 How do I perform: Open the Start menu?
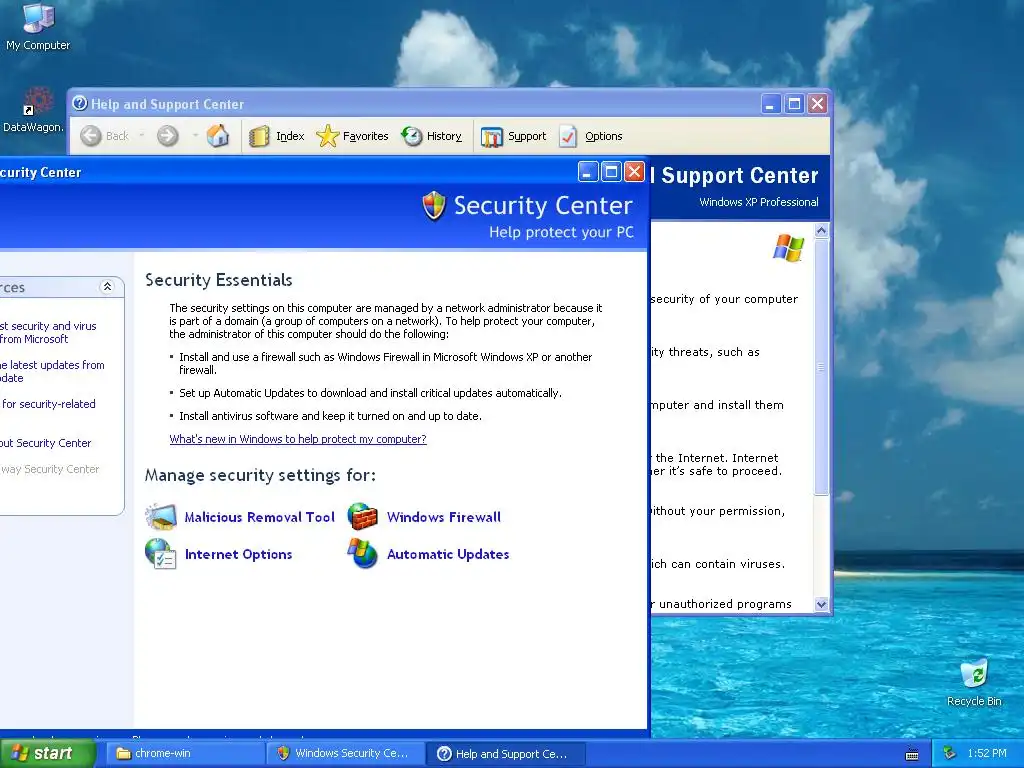48,754
